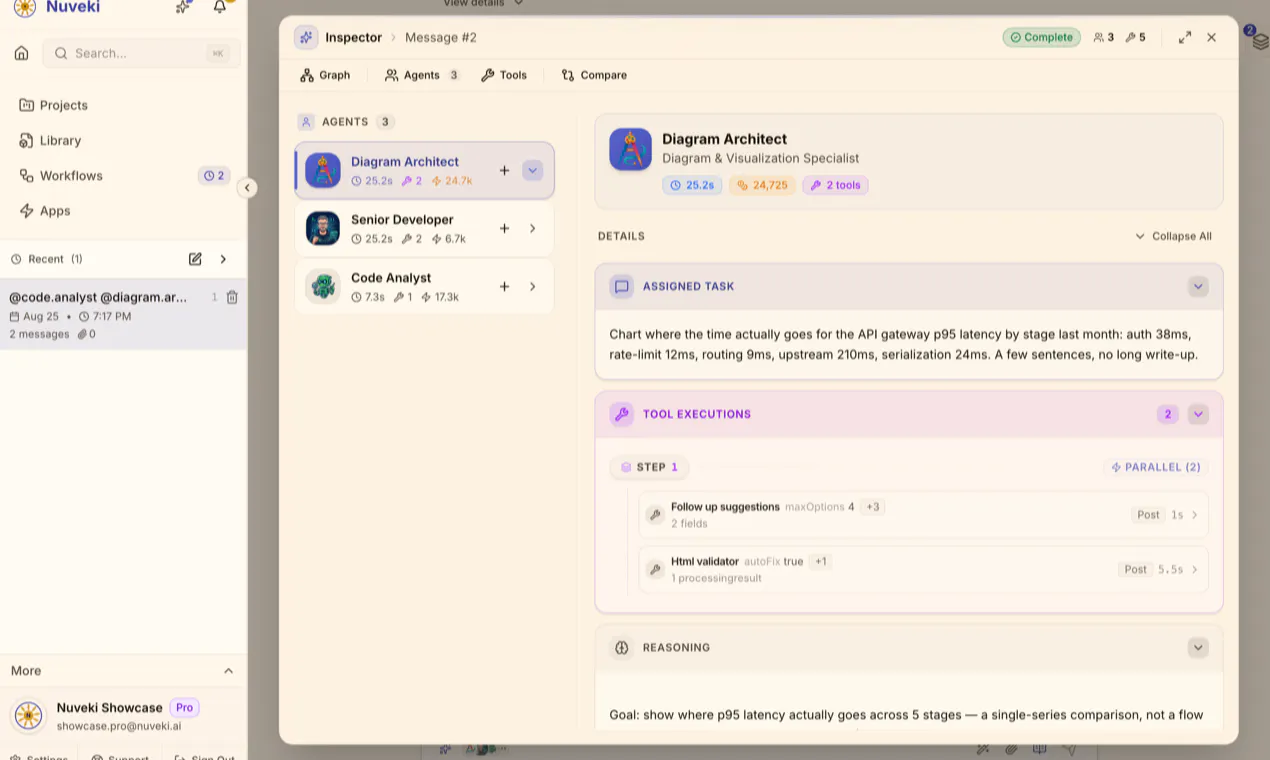
Task: Click the Reasoning brain icon
Action: (622, 648)
